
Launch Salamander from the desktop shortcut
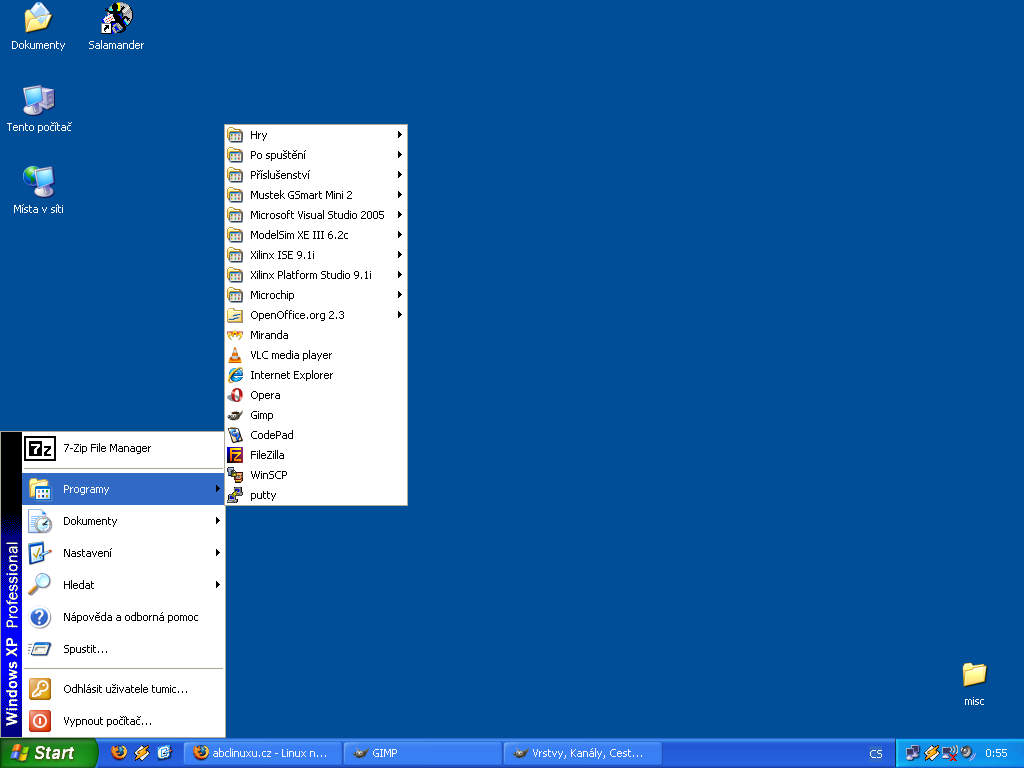pyautogui.click(x=116, y=18)
